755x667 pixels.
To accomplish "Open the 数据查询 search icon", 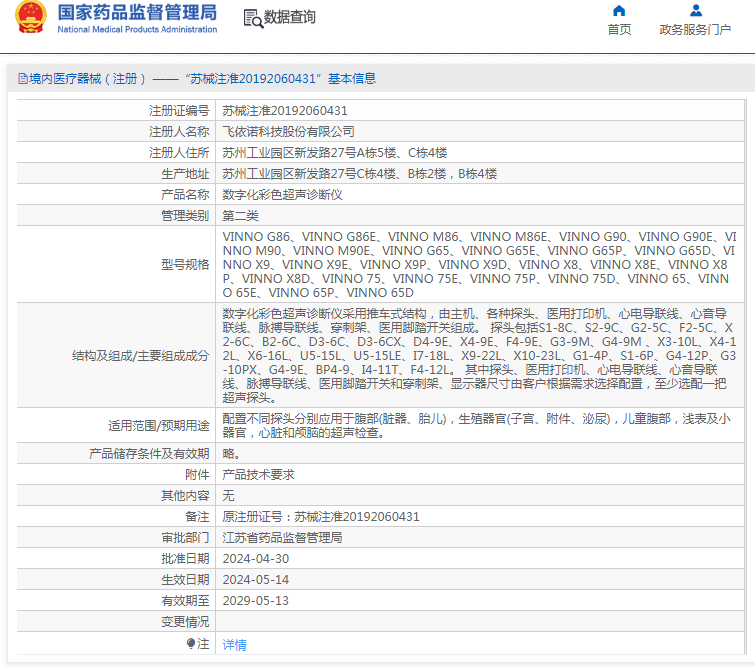I will click(x=253, y=18).
